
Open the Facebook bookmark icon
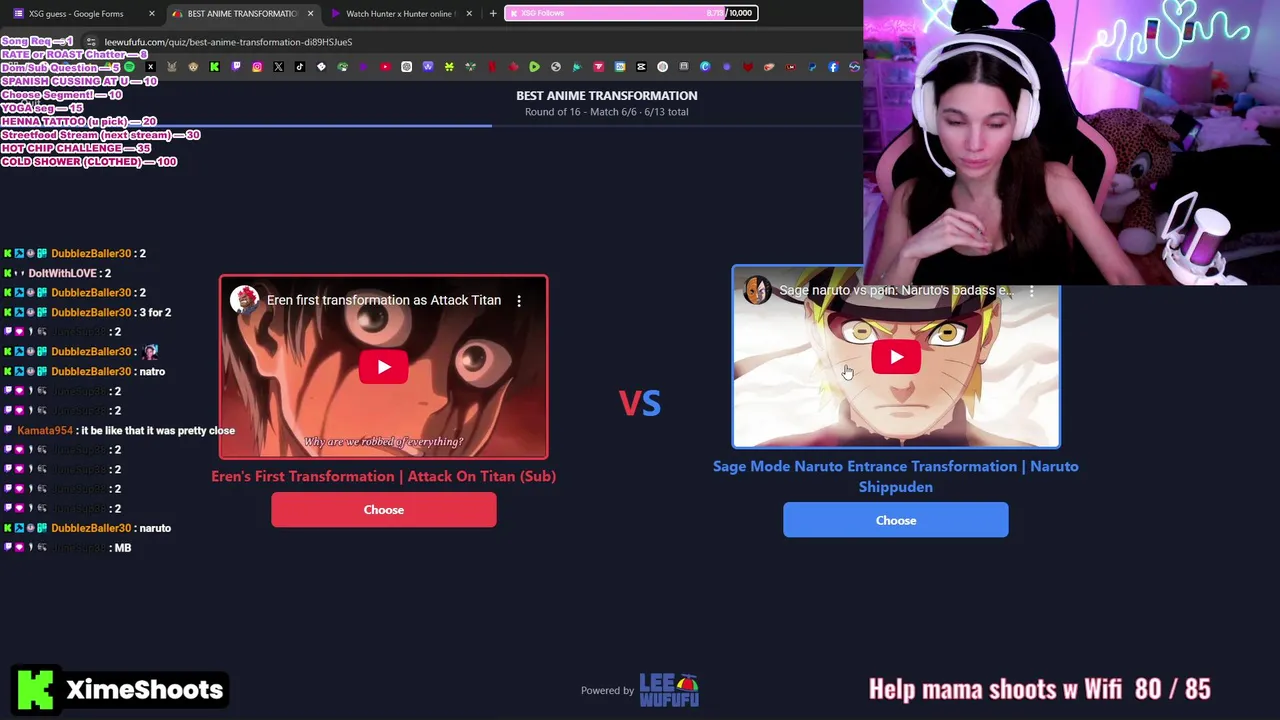pyautogui.click(x=833, y=67)
